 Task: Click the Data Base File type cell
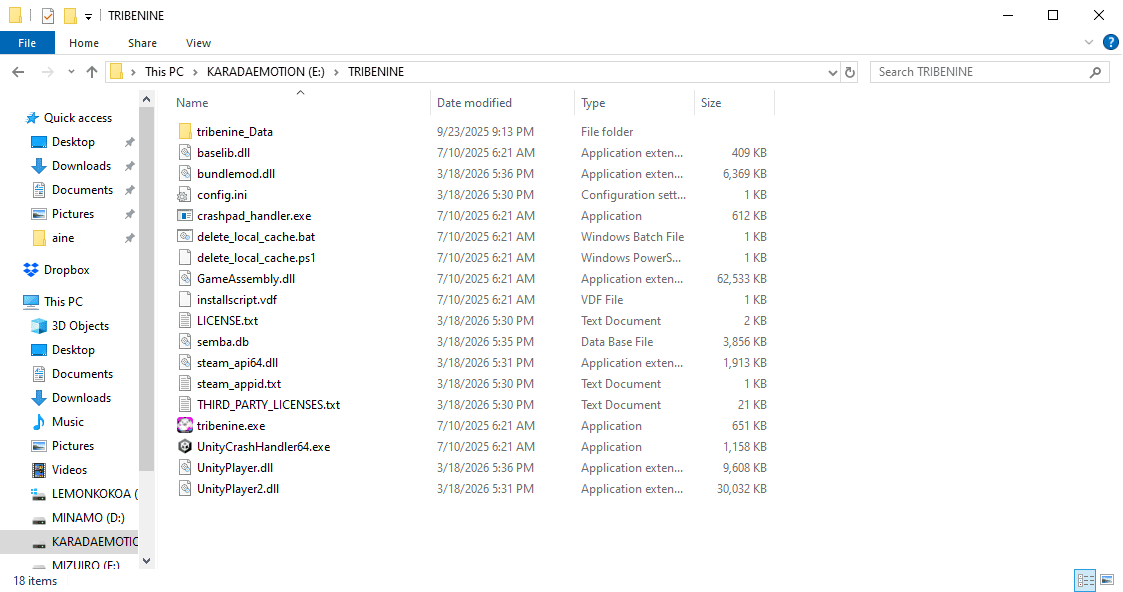tap(617, 342)
